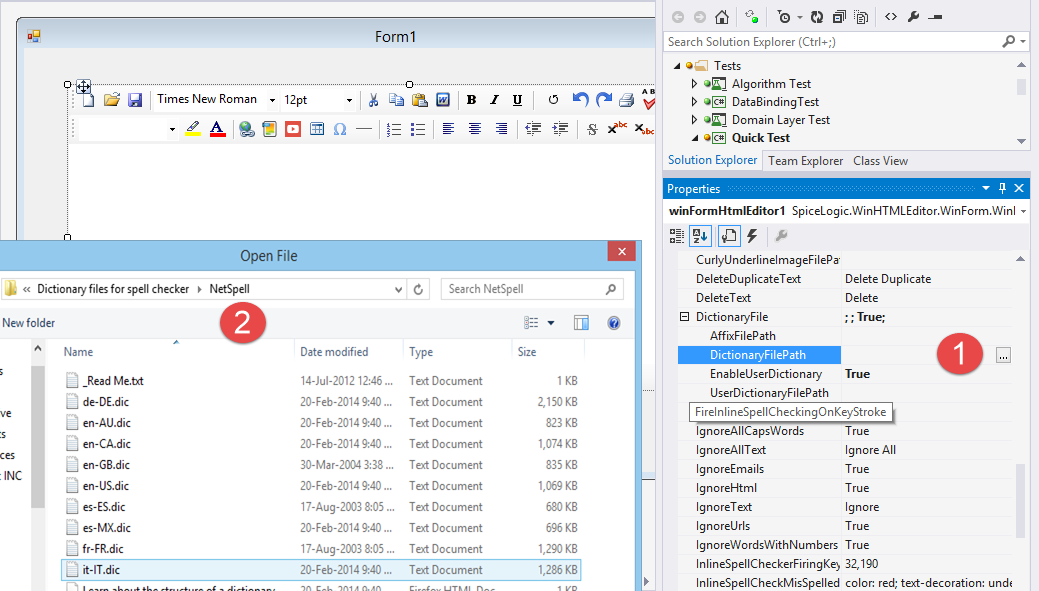Toggle Alphabetical sort in Properties panel
The width and height of the screenshot is (1039, 591).
tap(701, 236)
